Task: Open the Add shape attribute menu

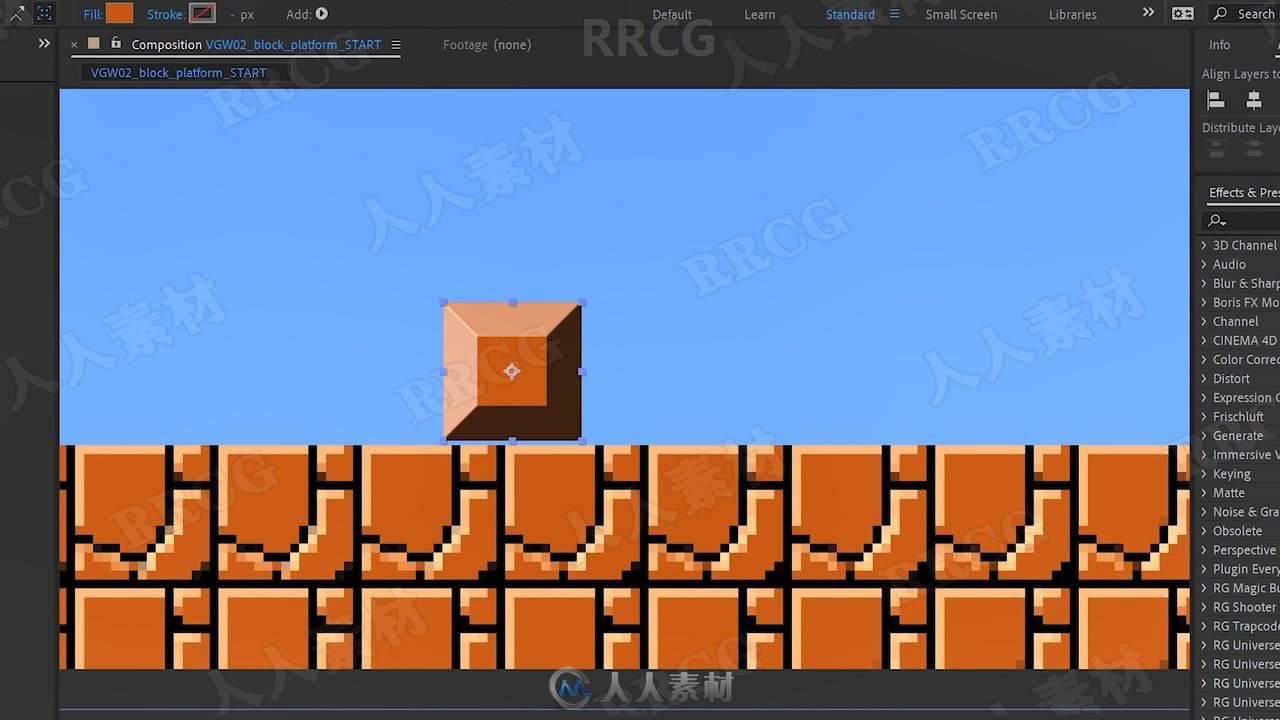Action: tap(322, 14)
